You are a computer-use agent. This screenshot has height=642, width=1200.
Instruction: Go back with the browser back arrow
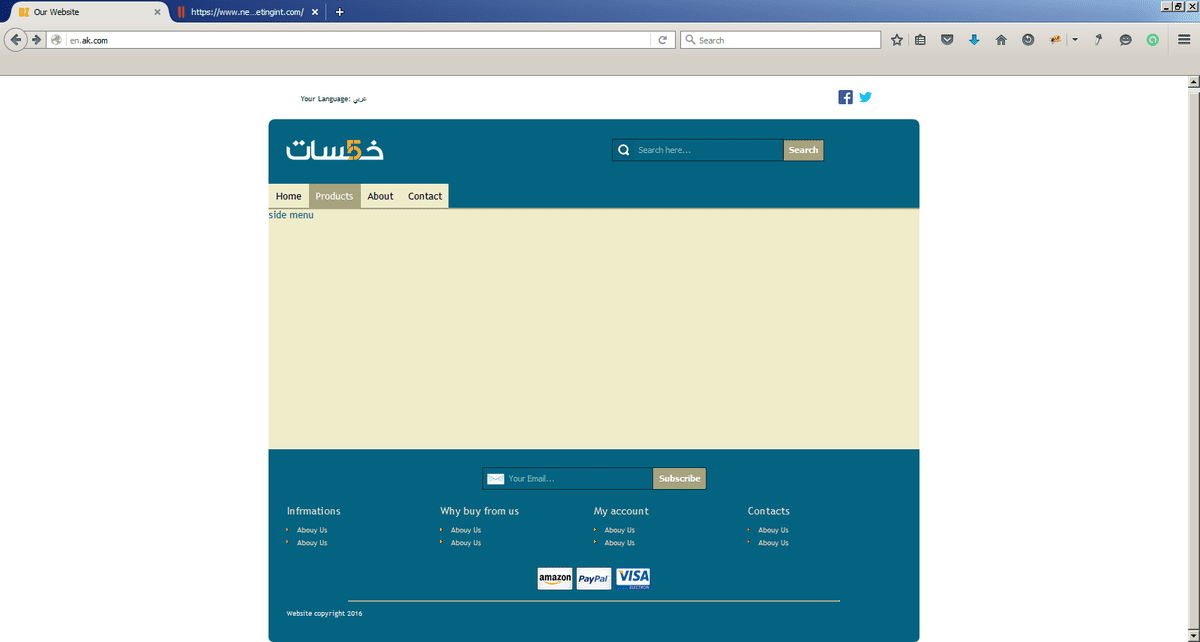tap(16, 40)
